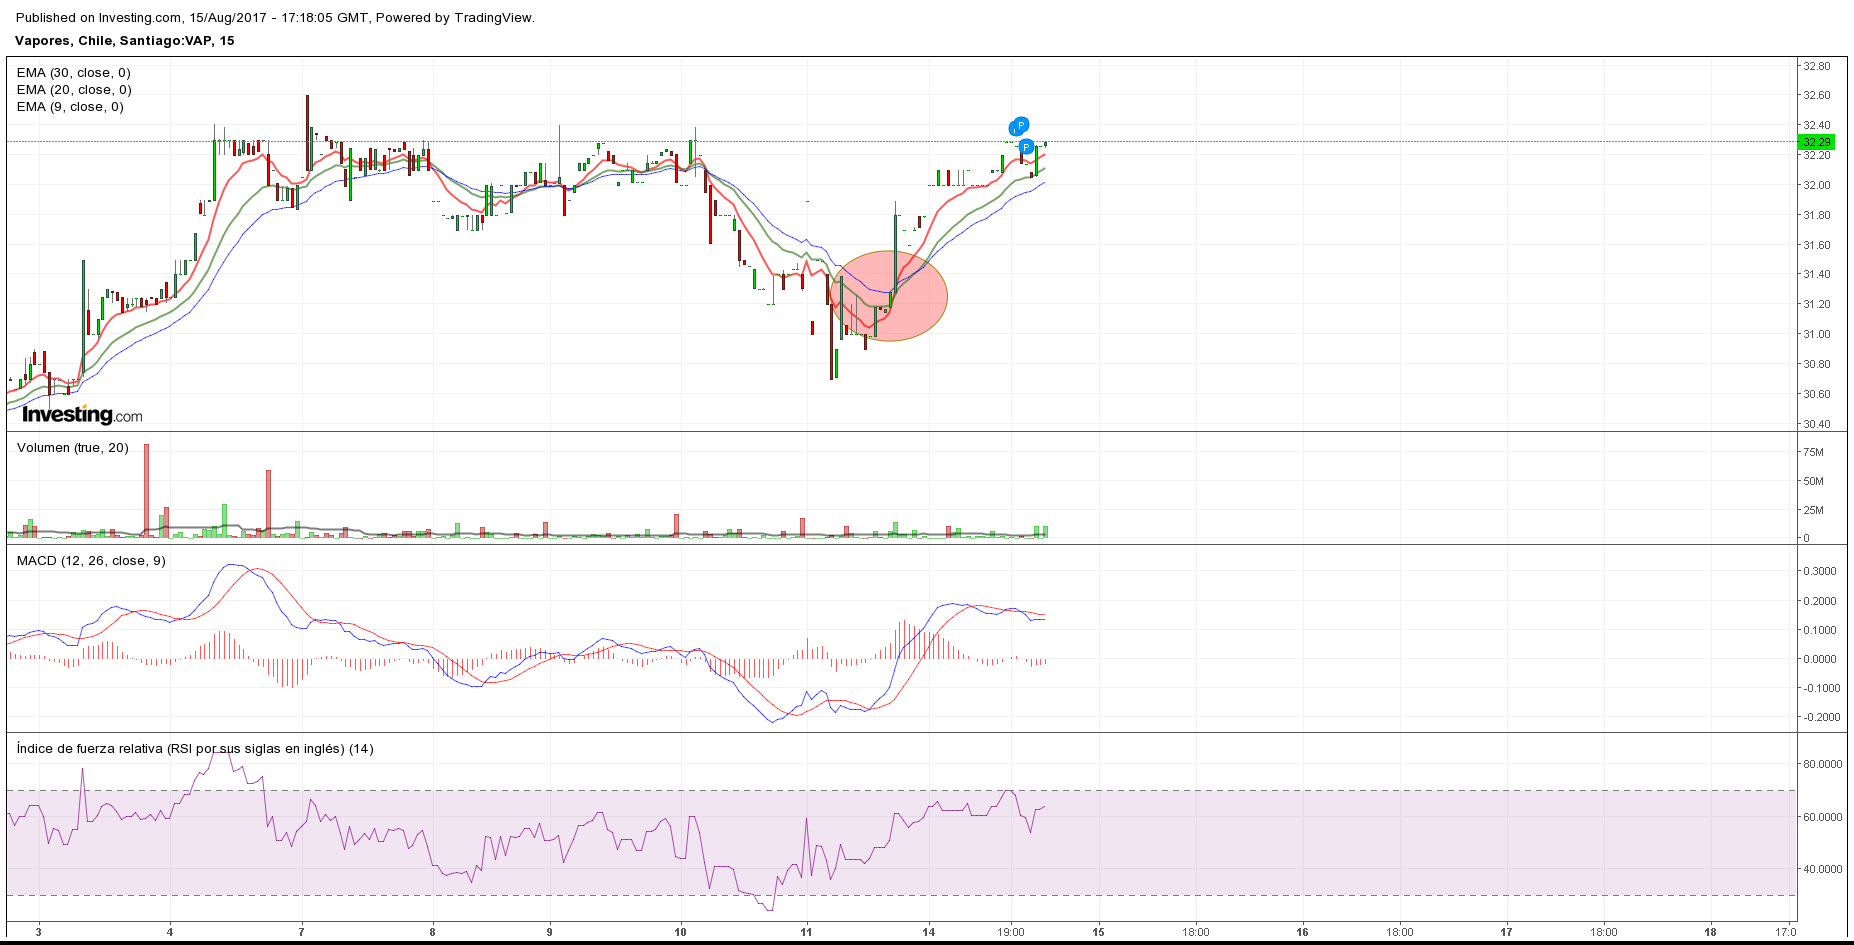Click date 8 on the time axis

[432, 932]
